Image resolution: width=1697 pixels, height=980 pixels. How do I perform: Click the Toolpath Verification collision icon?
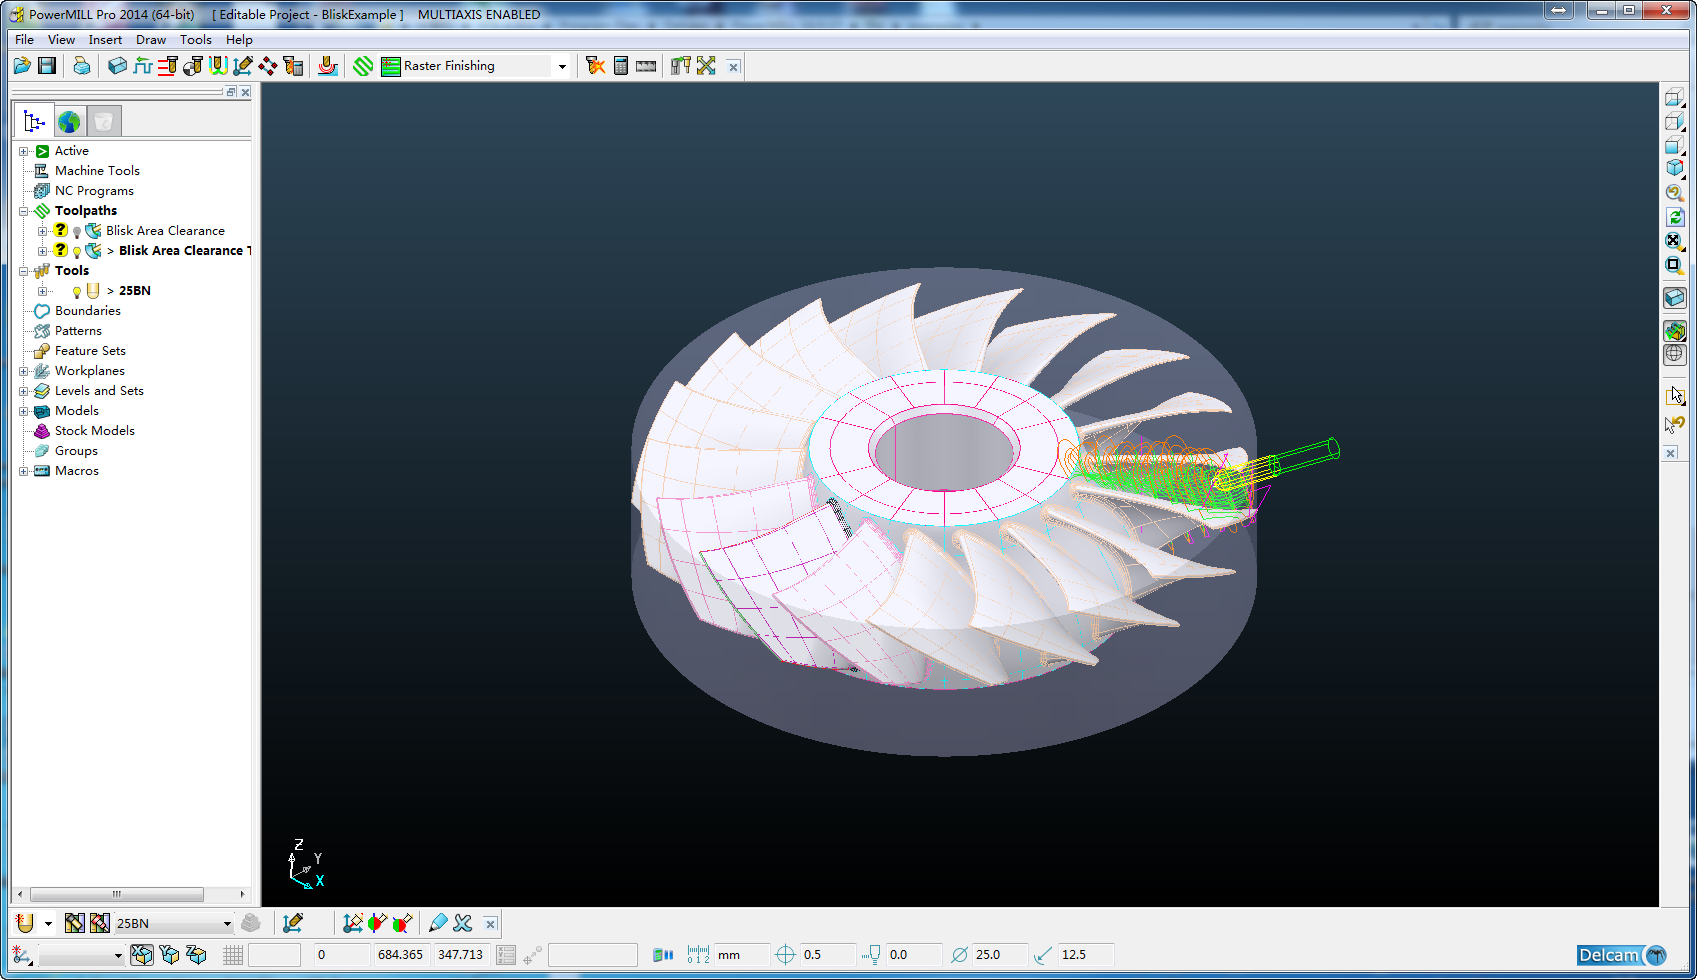(x=596, y=66)
